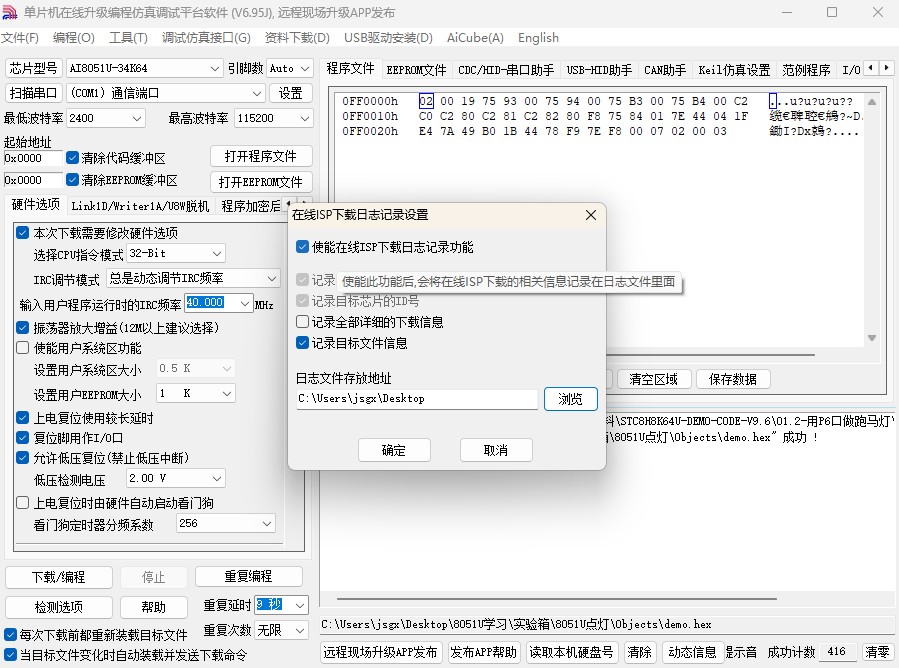This screenshot has width=899, height=668.
Task: Enable 使能用户系统区功能 checkbox
Action: [22, 347]
